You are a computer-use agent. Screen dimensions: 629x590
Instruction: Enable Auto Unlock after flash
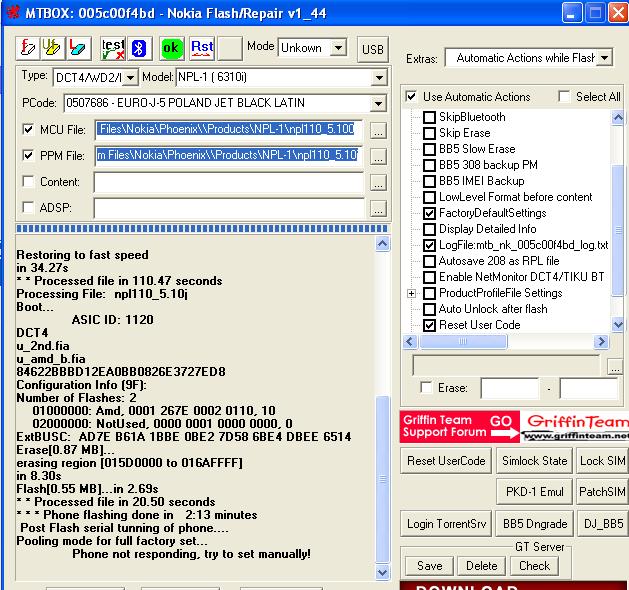[429, 309]
